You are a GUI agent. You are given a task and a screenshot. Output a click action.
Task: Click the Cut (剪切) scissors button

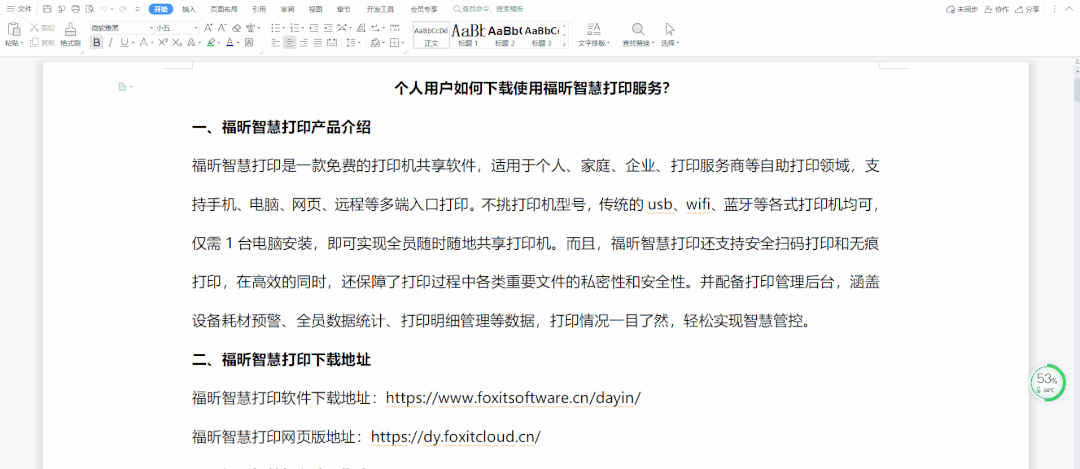[x=42, y=28]
